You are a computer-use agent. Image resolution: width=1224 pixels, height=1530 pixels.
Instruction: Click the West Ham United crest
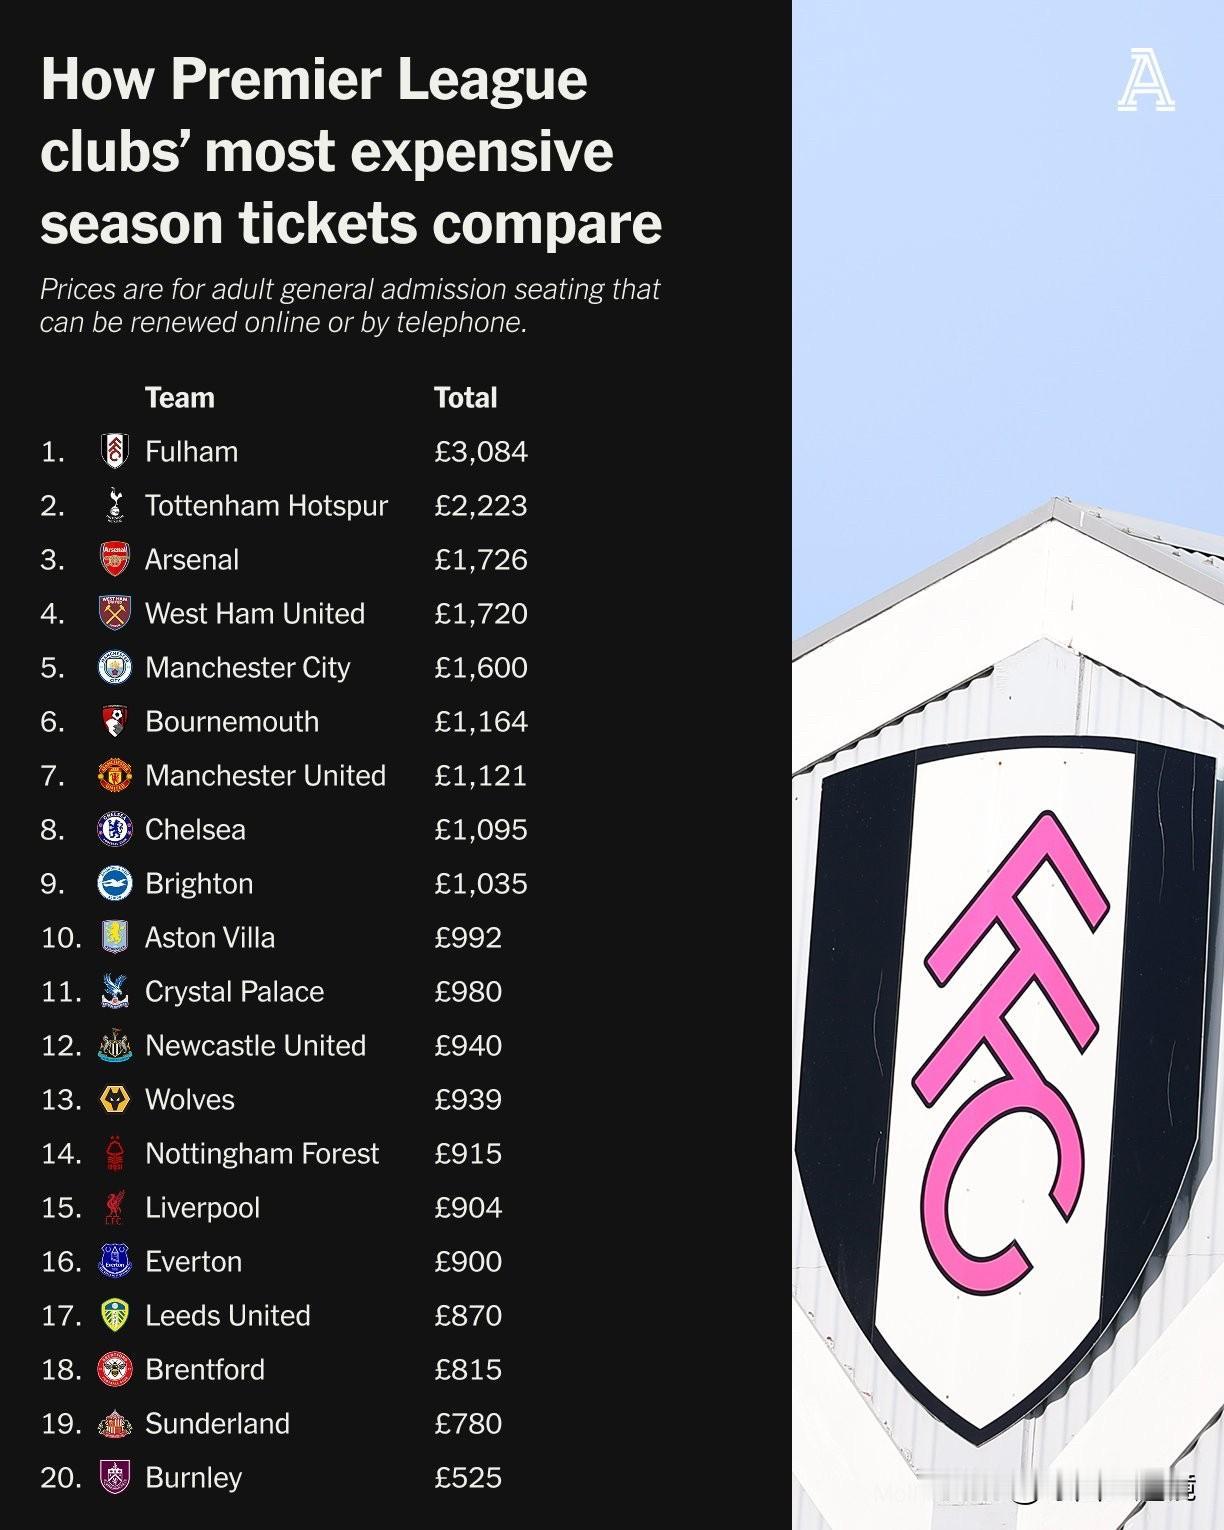tap(115, 613)
